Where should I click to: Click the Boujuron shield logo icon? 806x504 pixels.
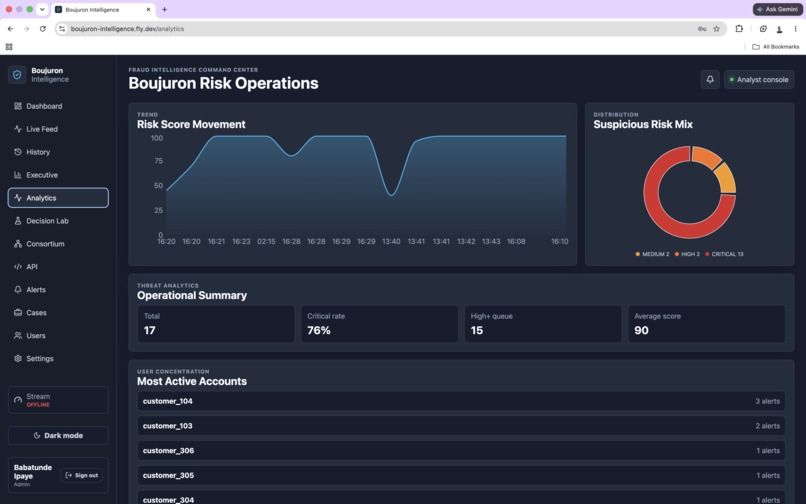(x=17, y=75)
